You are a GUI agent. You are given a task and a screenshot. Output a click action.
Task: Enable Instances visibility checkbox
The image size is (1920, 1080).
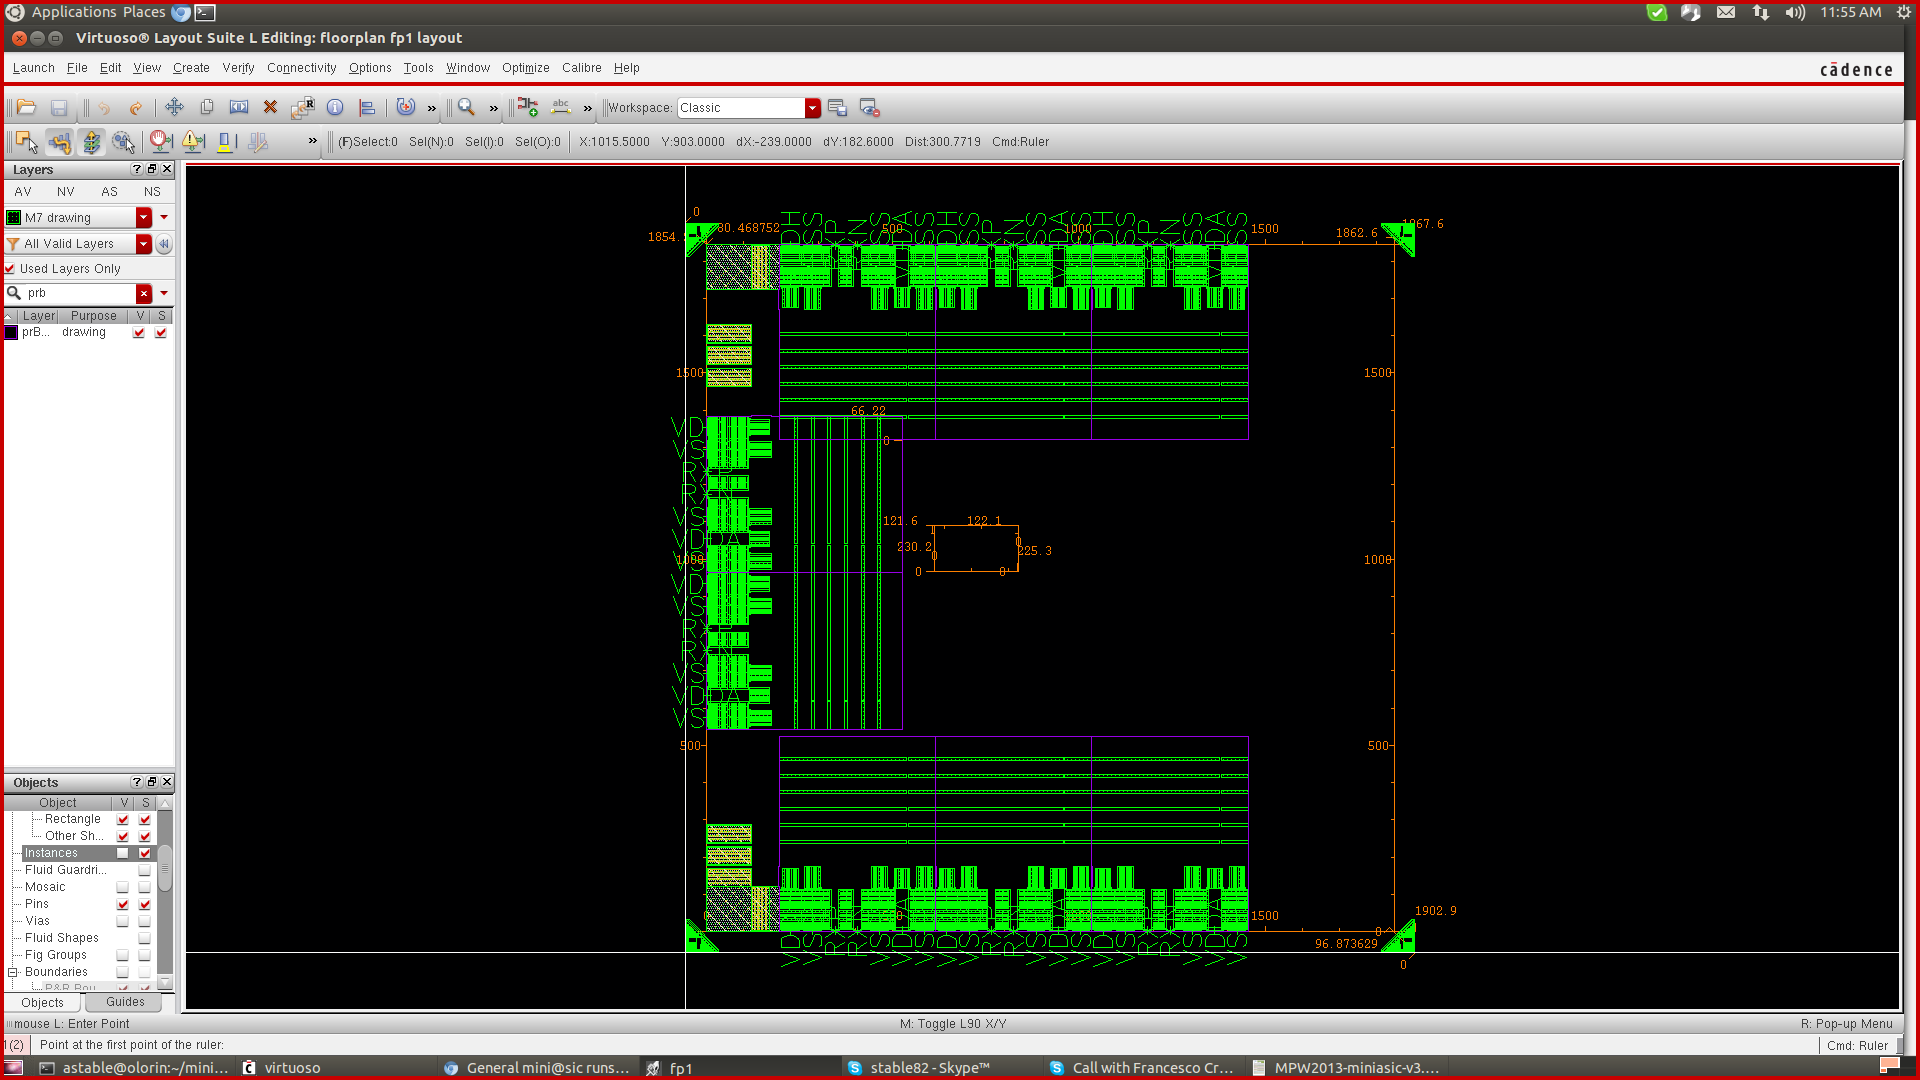pos(123,853)
